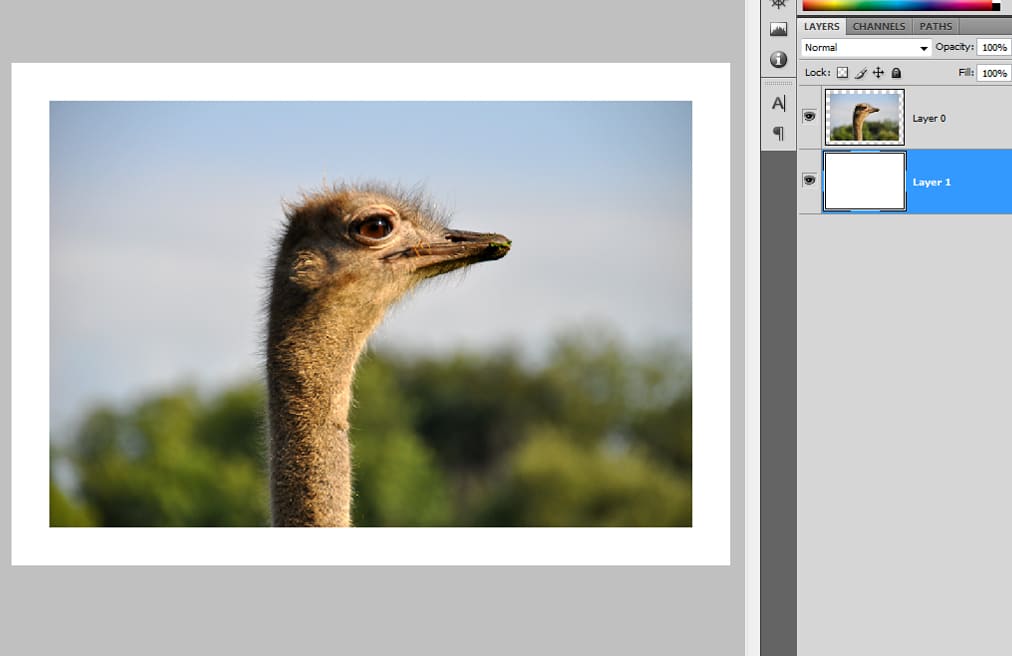This screenshot has height=656, width=1012.
Task: Open the Navigator panel icon
Action: coord(778,4)
